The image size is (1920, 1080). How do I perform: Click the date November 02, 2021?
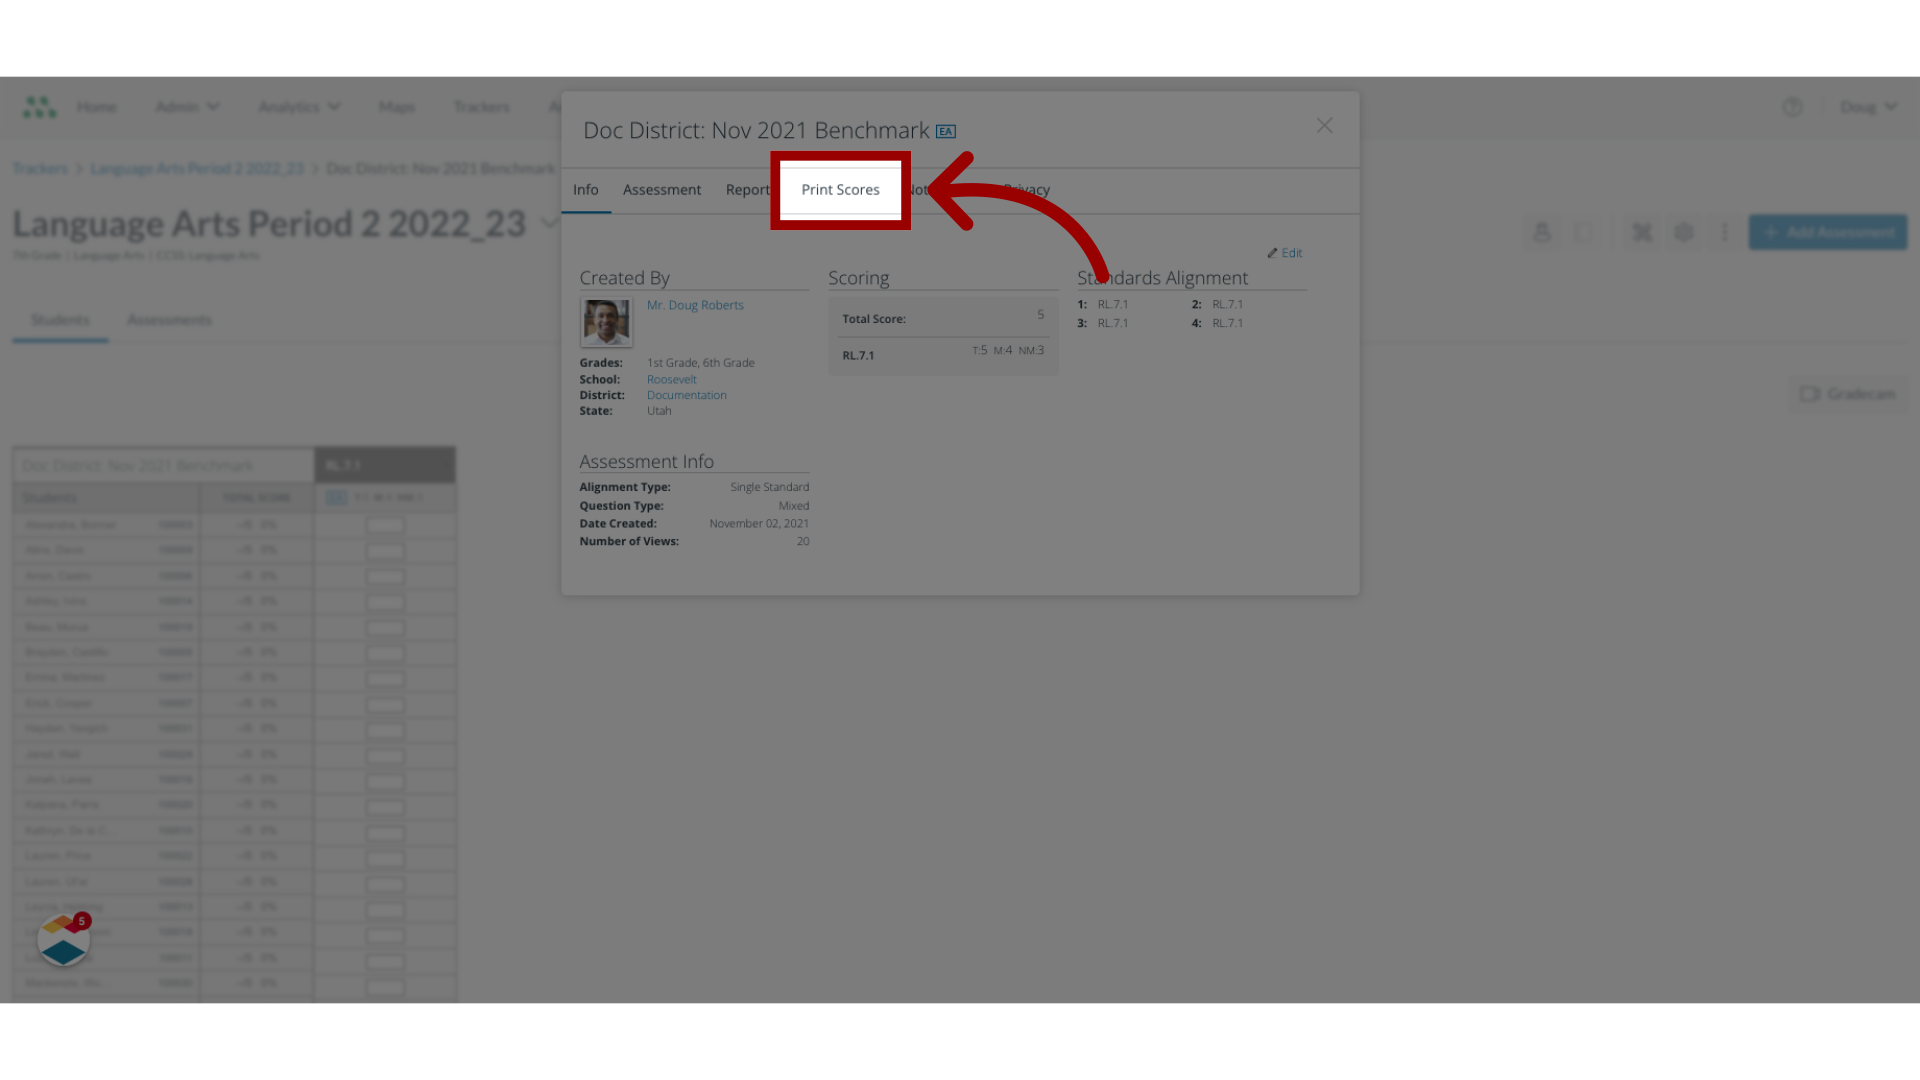(759, 523)
